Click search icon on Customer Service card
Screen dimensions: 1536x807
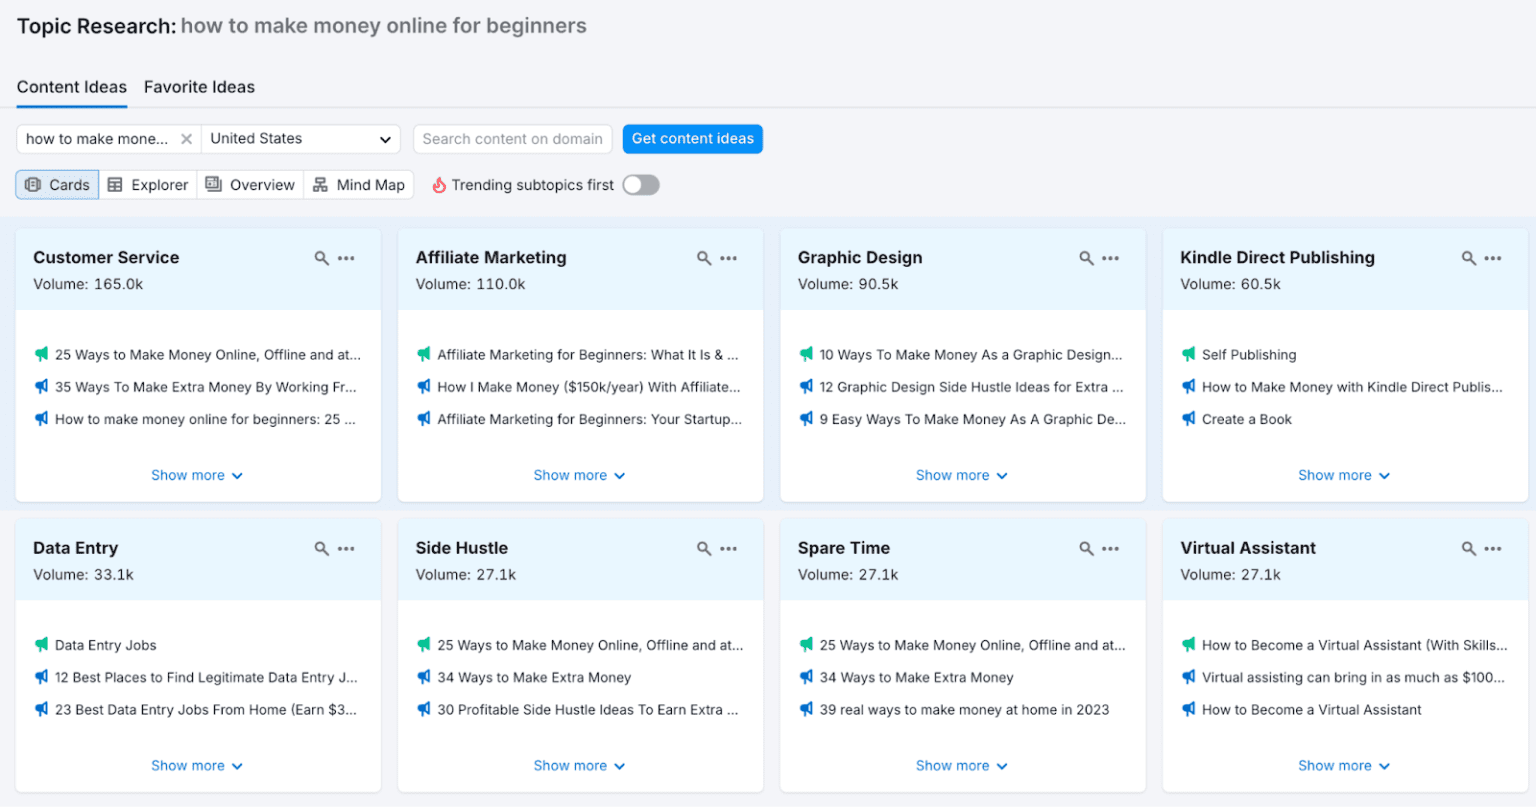click(321, 258)
